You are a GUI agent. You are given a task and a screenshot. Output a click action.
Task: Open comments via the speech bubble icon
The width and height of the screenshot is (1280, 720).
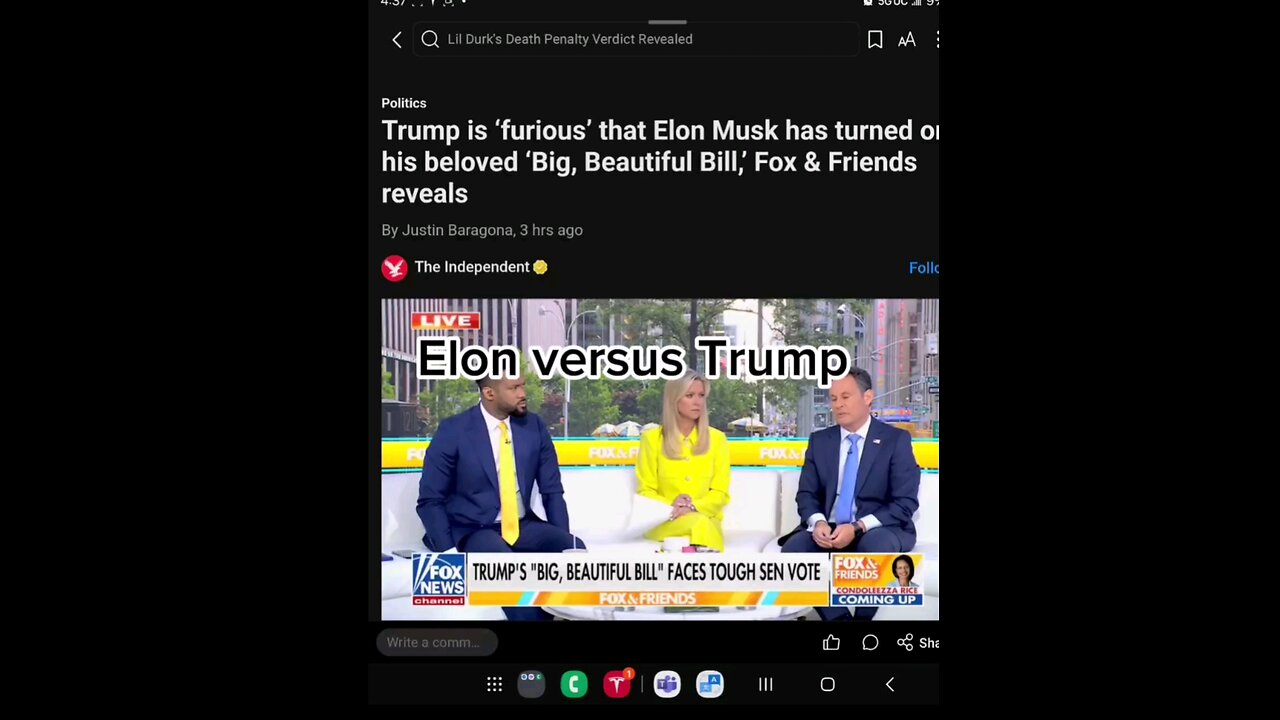pyautogui.click(x=870, y=643)
